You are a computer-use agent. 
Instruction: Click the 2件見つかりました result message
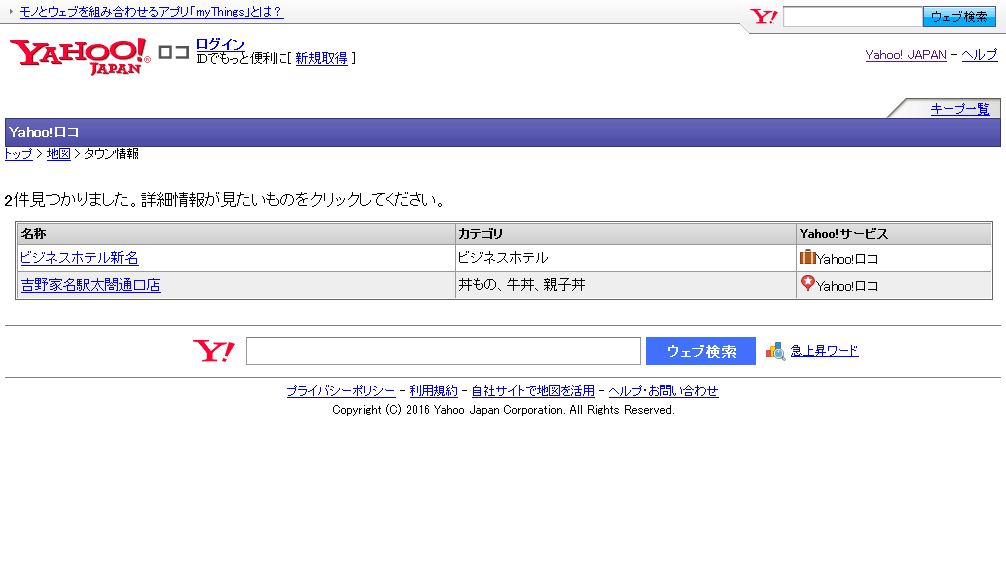pos(225,200)
